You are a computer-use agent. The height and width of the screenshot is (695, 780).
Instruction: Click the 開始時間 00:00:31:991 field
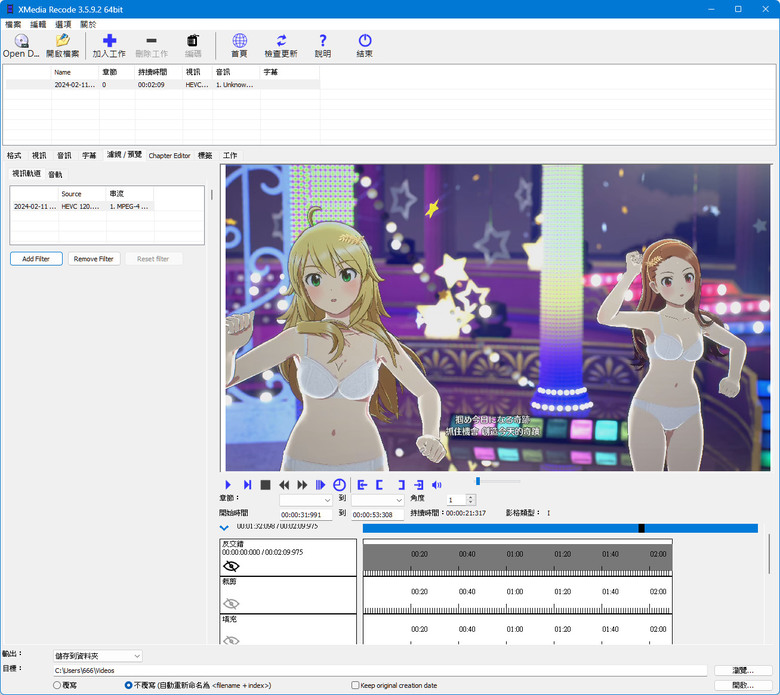[x=305, y=514]
